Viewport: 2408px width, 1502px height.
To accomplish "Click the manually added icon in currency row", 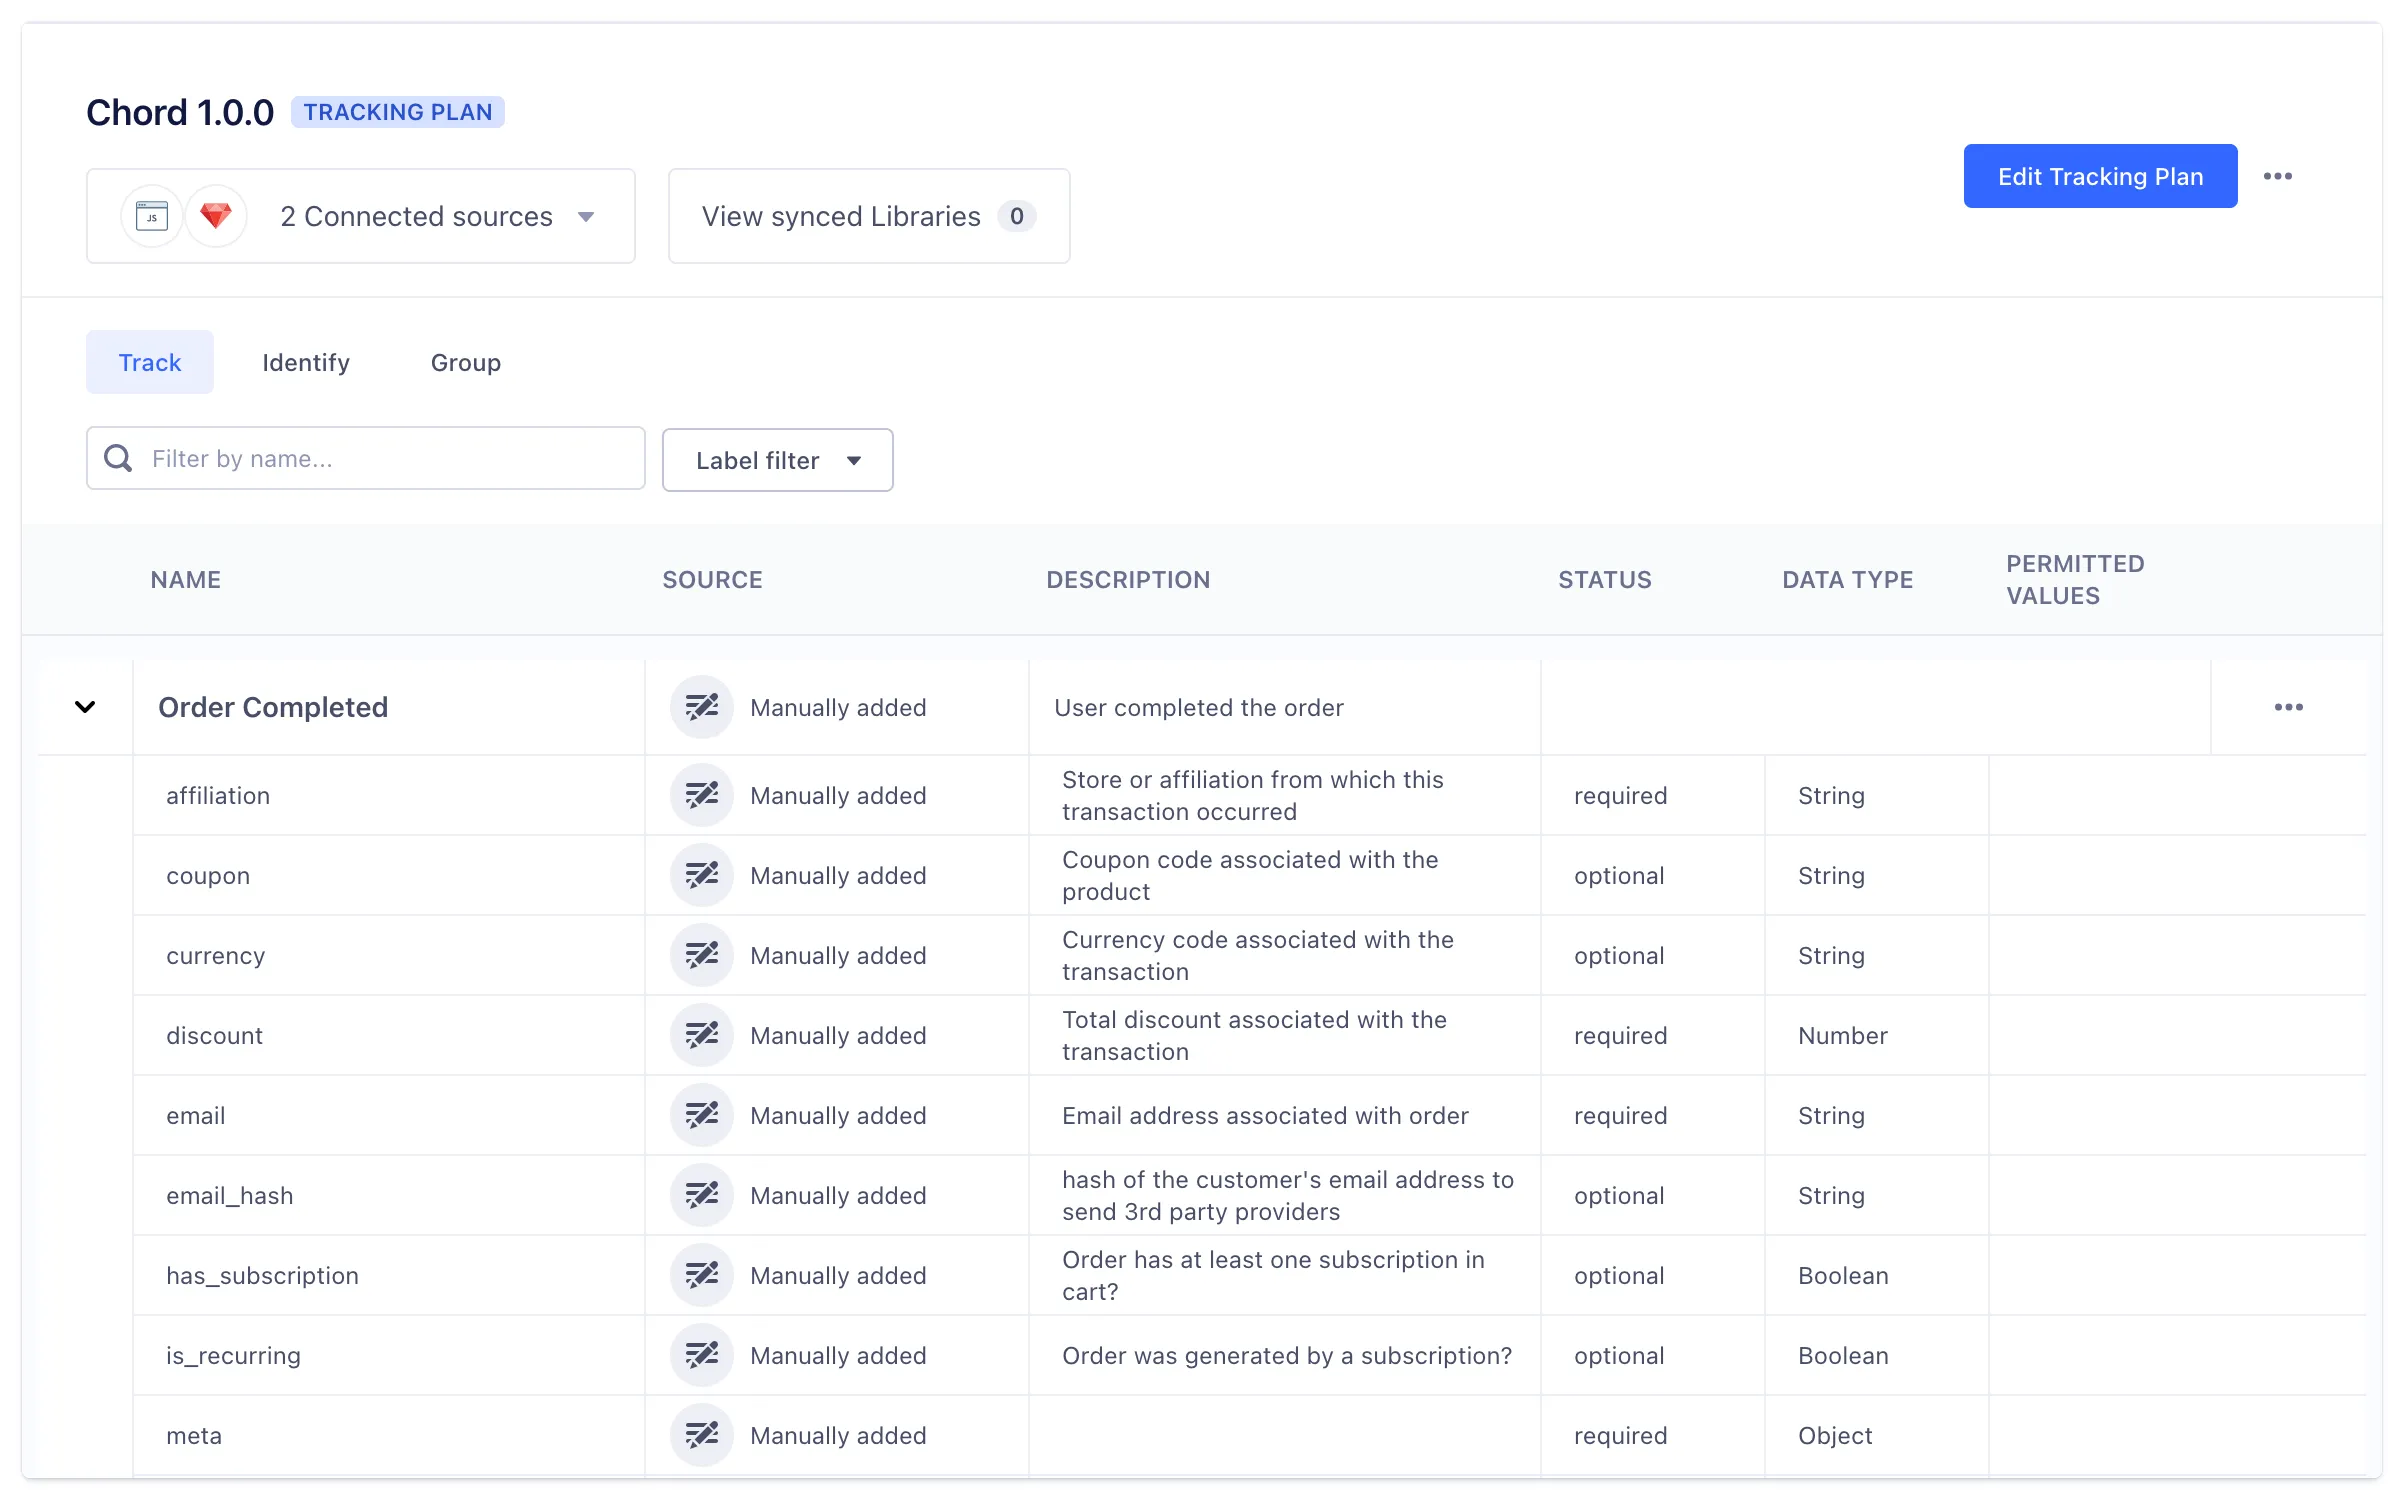I will point(702,955).
